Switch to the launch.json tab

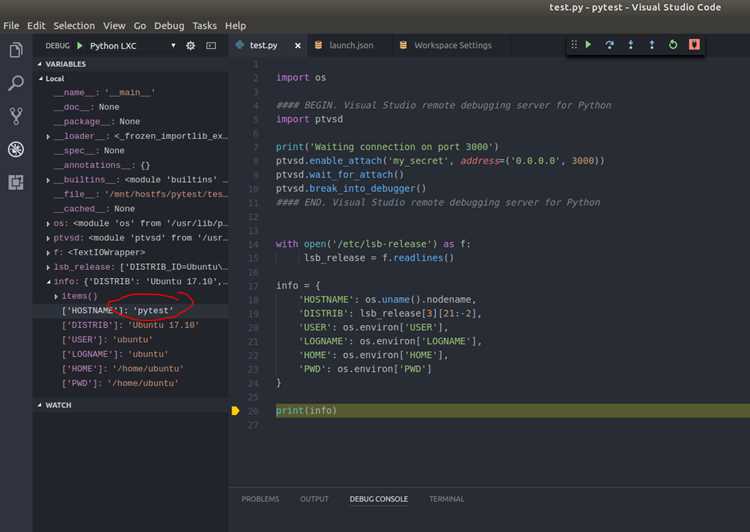point(351,45)
